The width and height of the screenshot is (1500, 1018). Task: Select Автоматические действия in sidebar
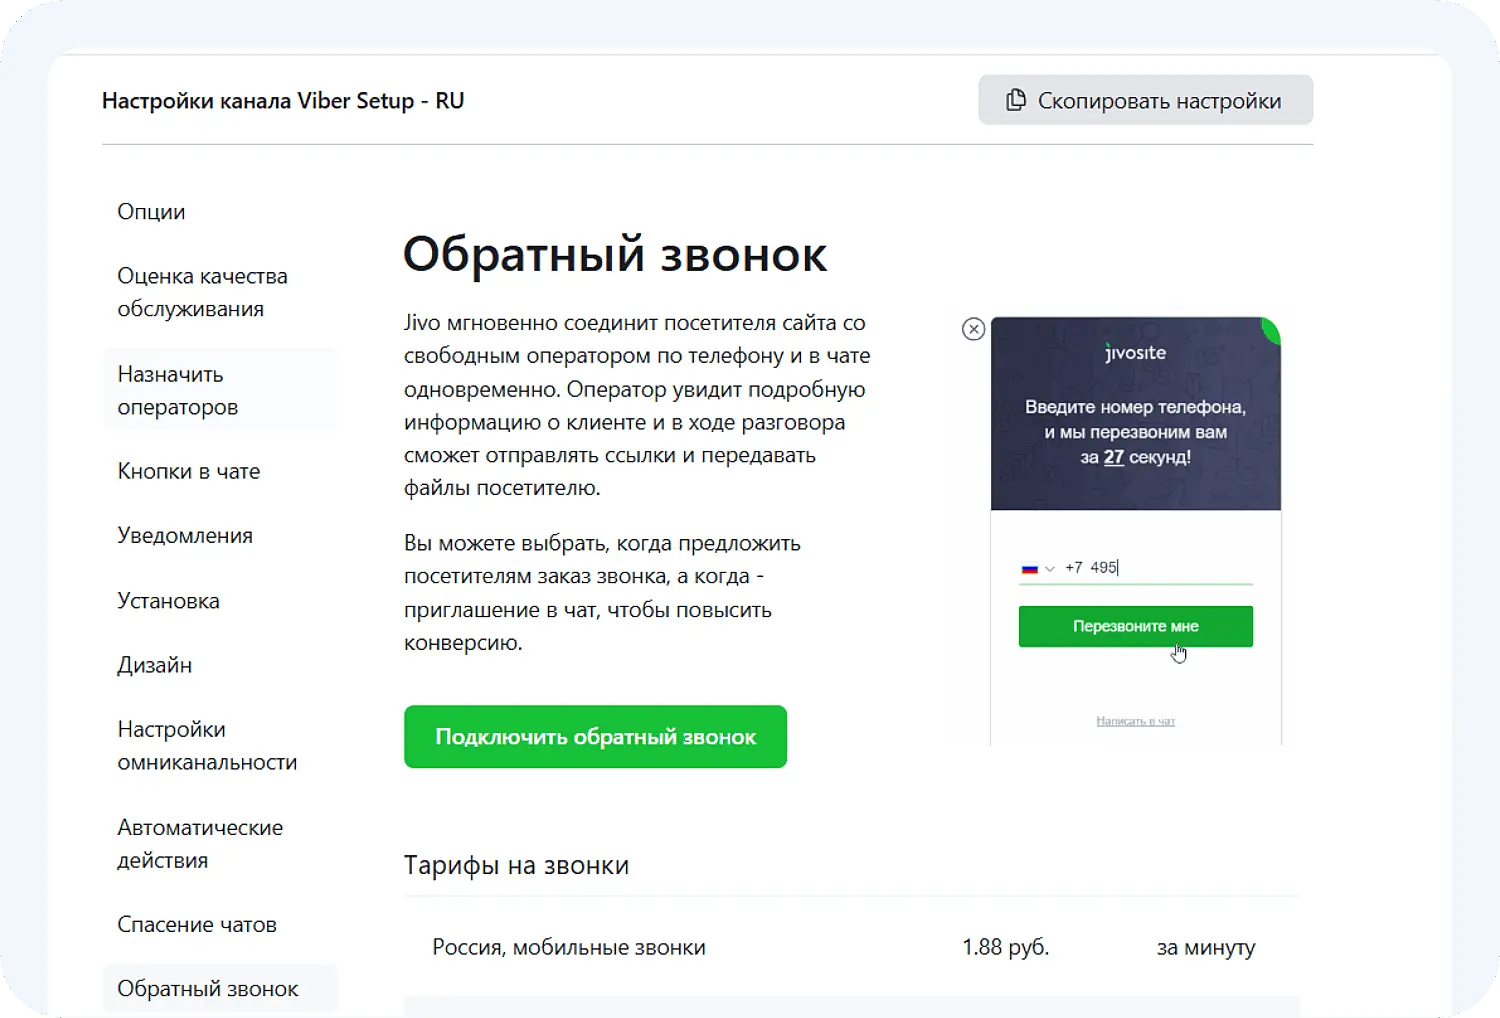click(200, 843)
